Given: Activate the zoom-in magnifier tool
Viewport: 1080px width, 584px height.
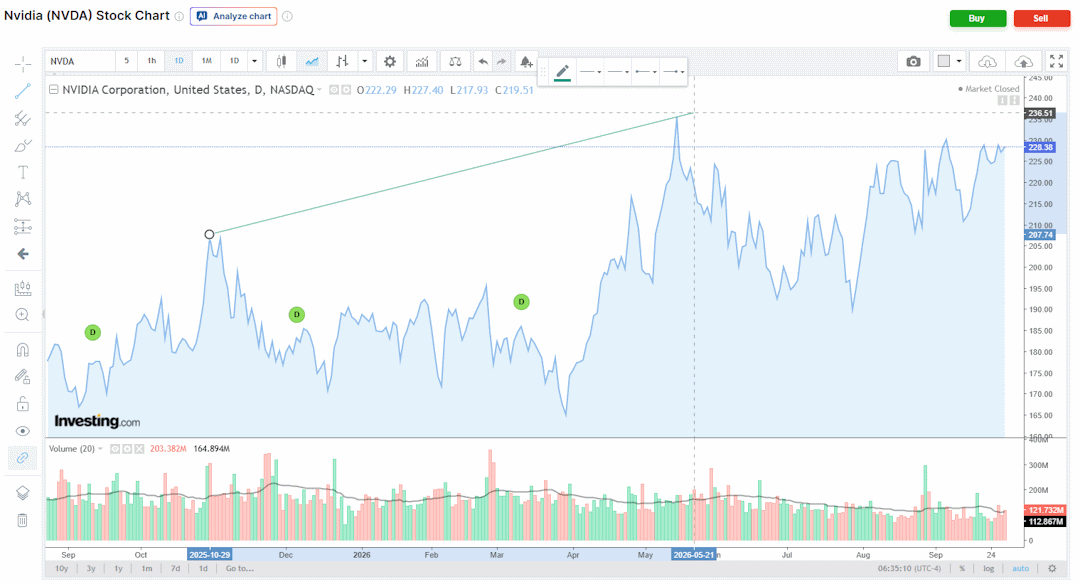Looking at the screenshot, I should tap(23, 315).
